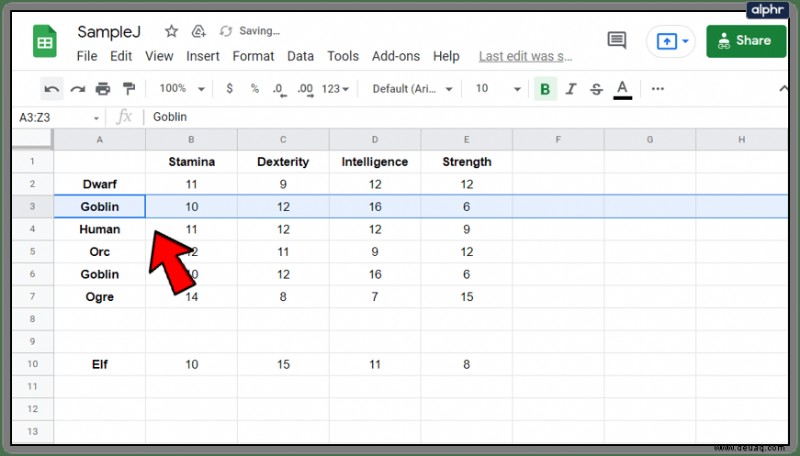800x456 pixels.
Task: Click the formula bar containing Goblin
Action: (x=467, y=117)
